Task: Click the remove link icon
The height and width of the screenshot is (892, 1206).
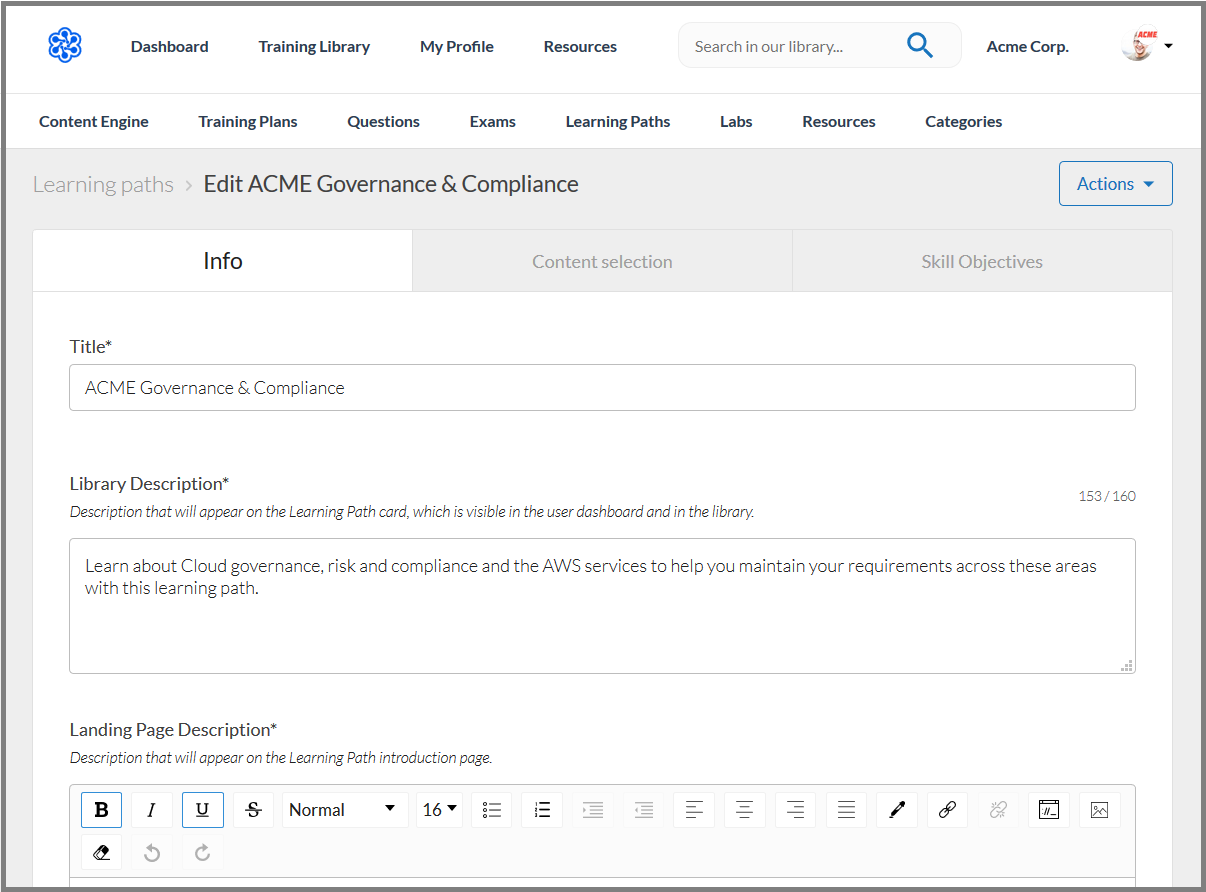Action: coord(998,810)
